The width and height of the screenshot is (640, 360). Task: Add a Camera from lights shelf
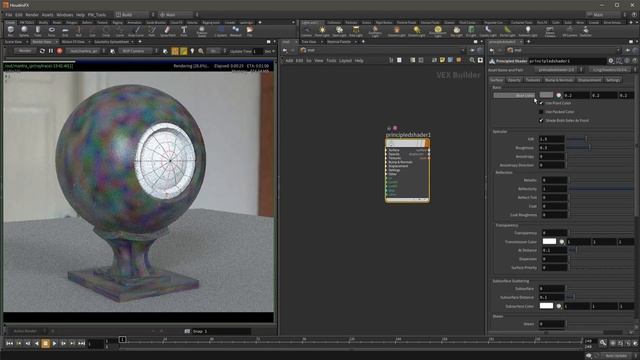click(307, 31)
